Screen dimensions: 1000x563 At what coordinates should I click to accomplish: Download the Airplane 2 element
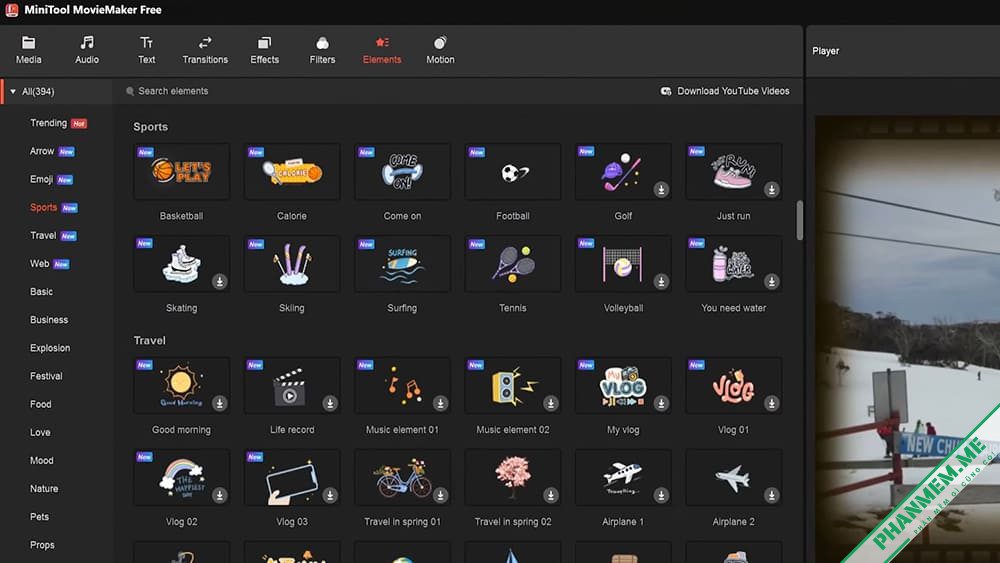[772, 495]
